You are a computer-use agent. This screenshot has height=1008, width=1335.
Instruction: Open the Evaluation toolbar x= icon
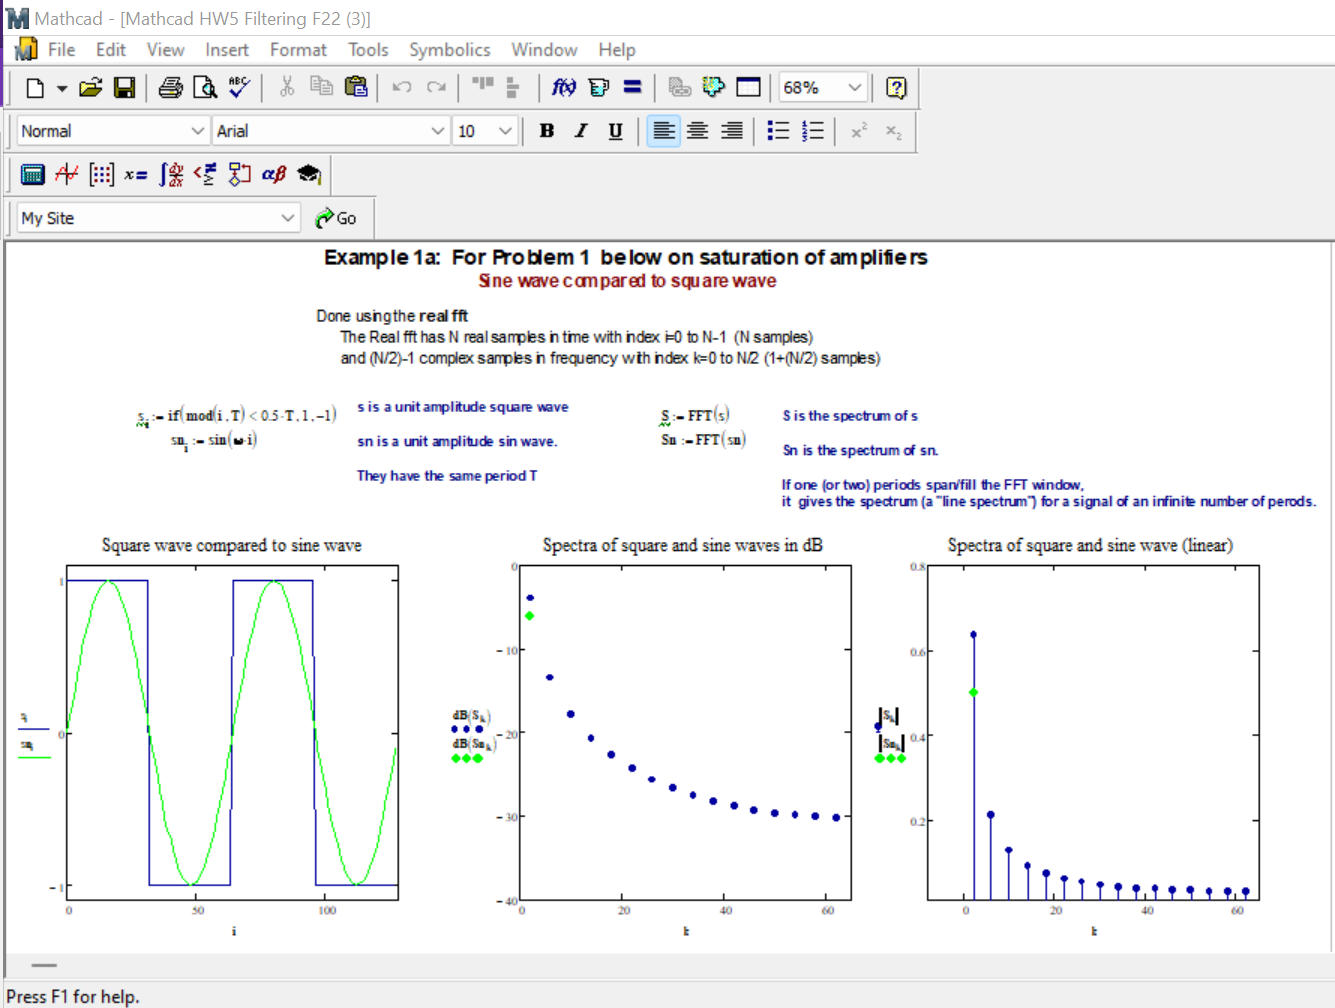pos(136,174)
